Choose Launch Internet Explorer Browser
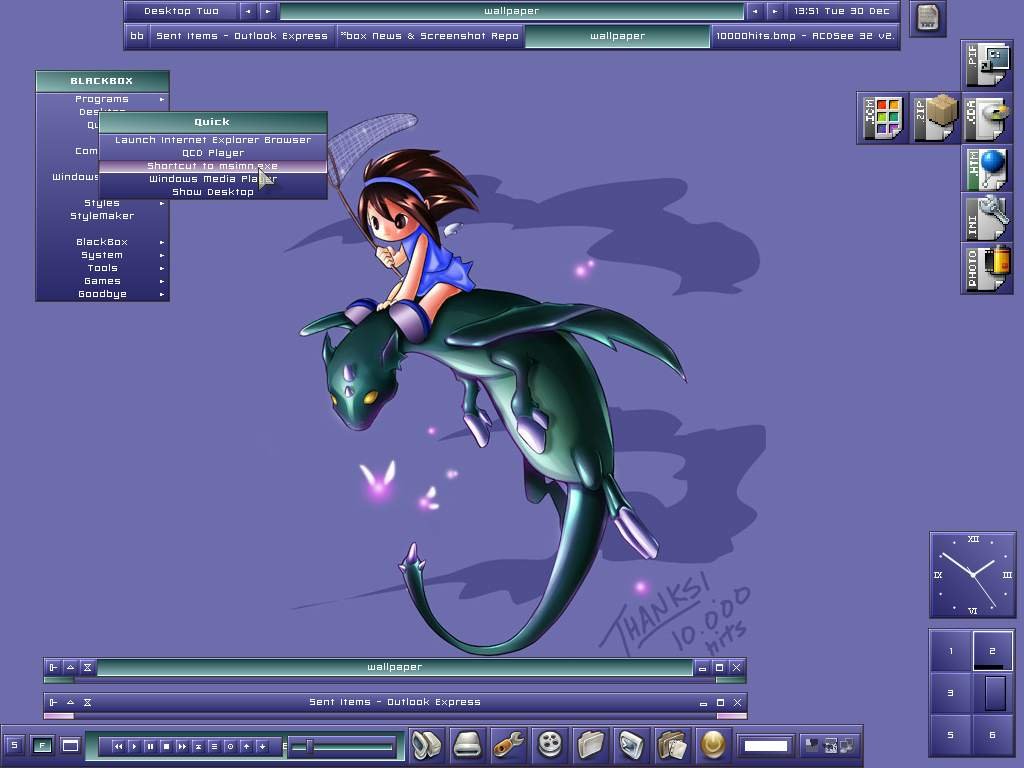 pos(213,140)
